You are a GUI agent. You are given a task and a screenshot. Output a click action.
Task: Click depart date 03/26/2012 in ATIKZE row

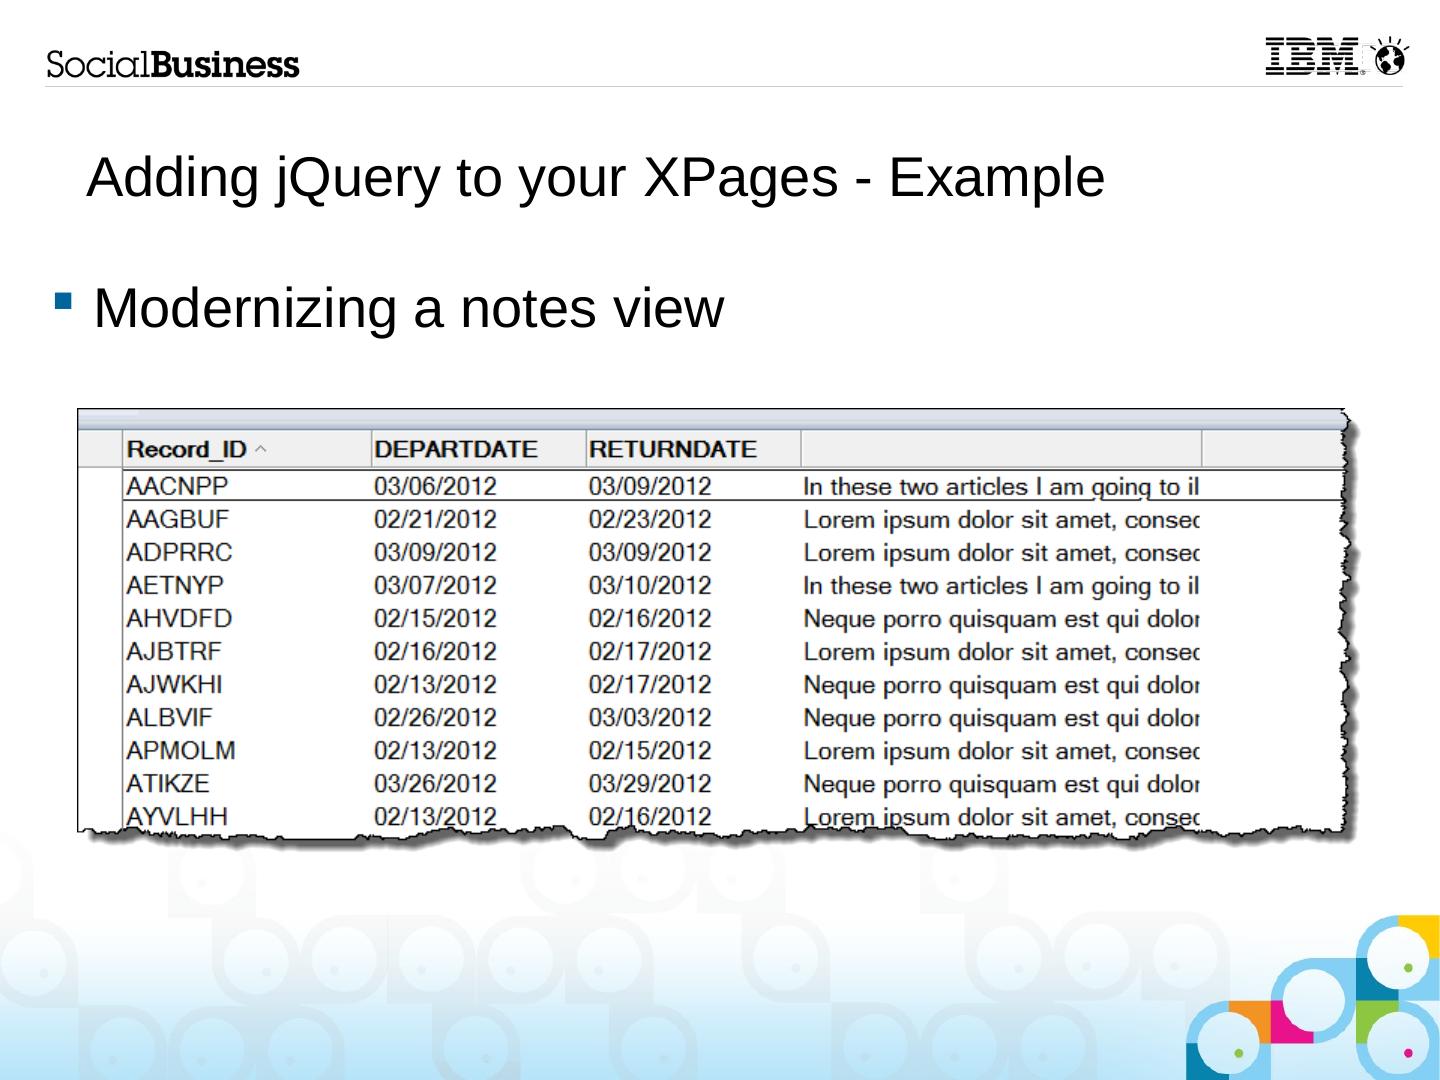(x=435, y=783)
